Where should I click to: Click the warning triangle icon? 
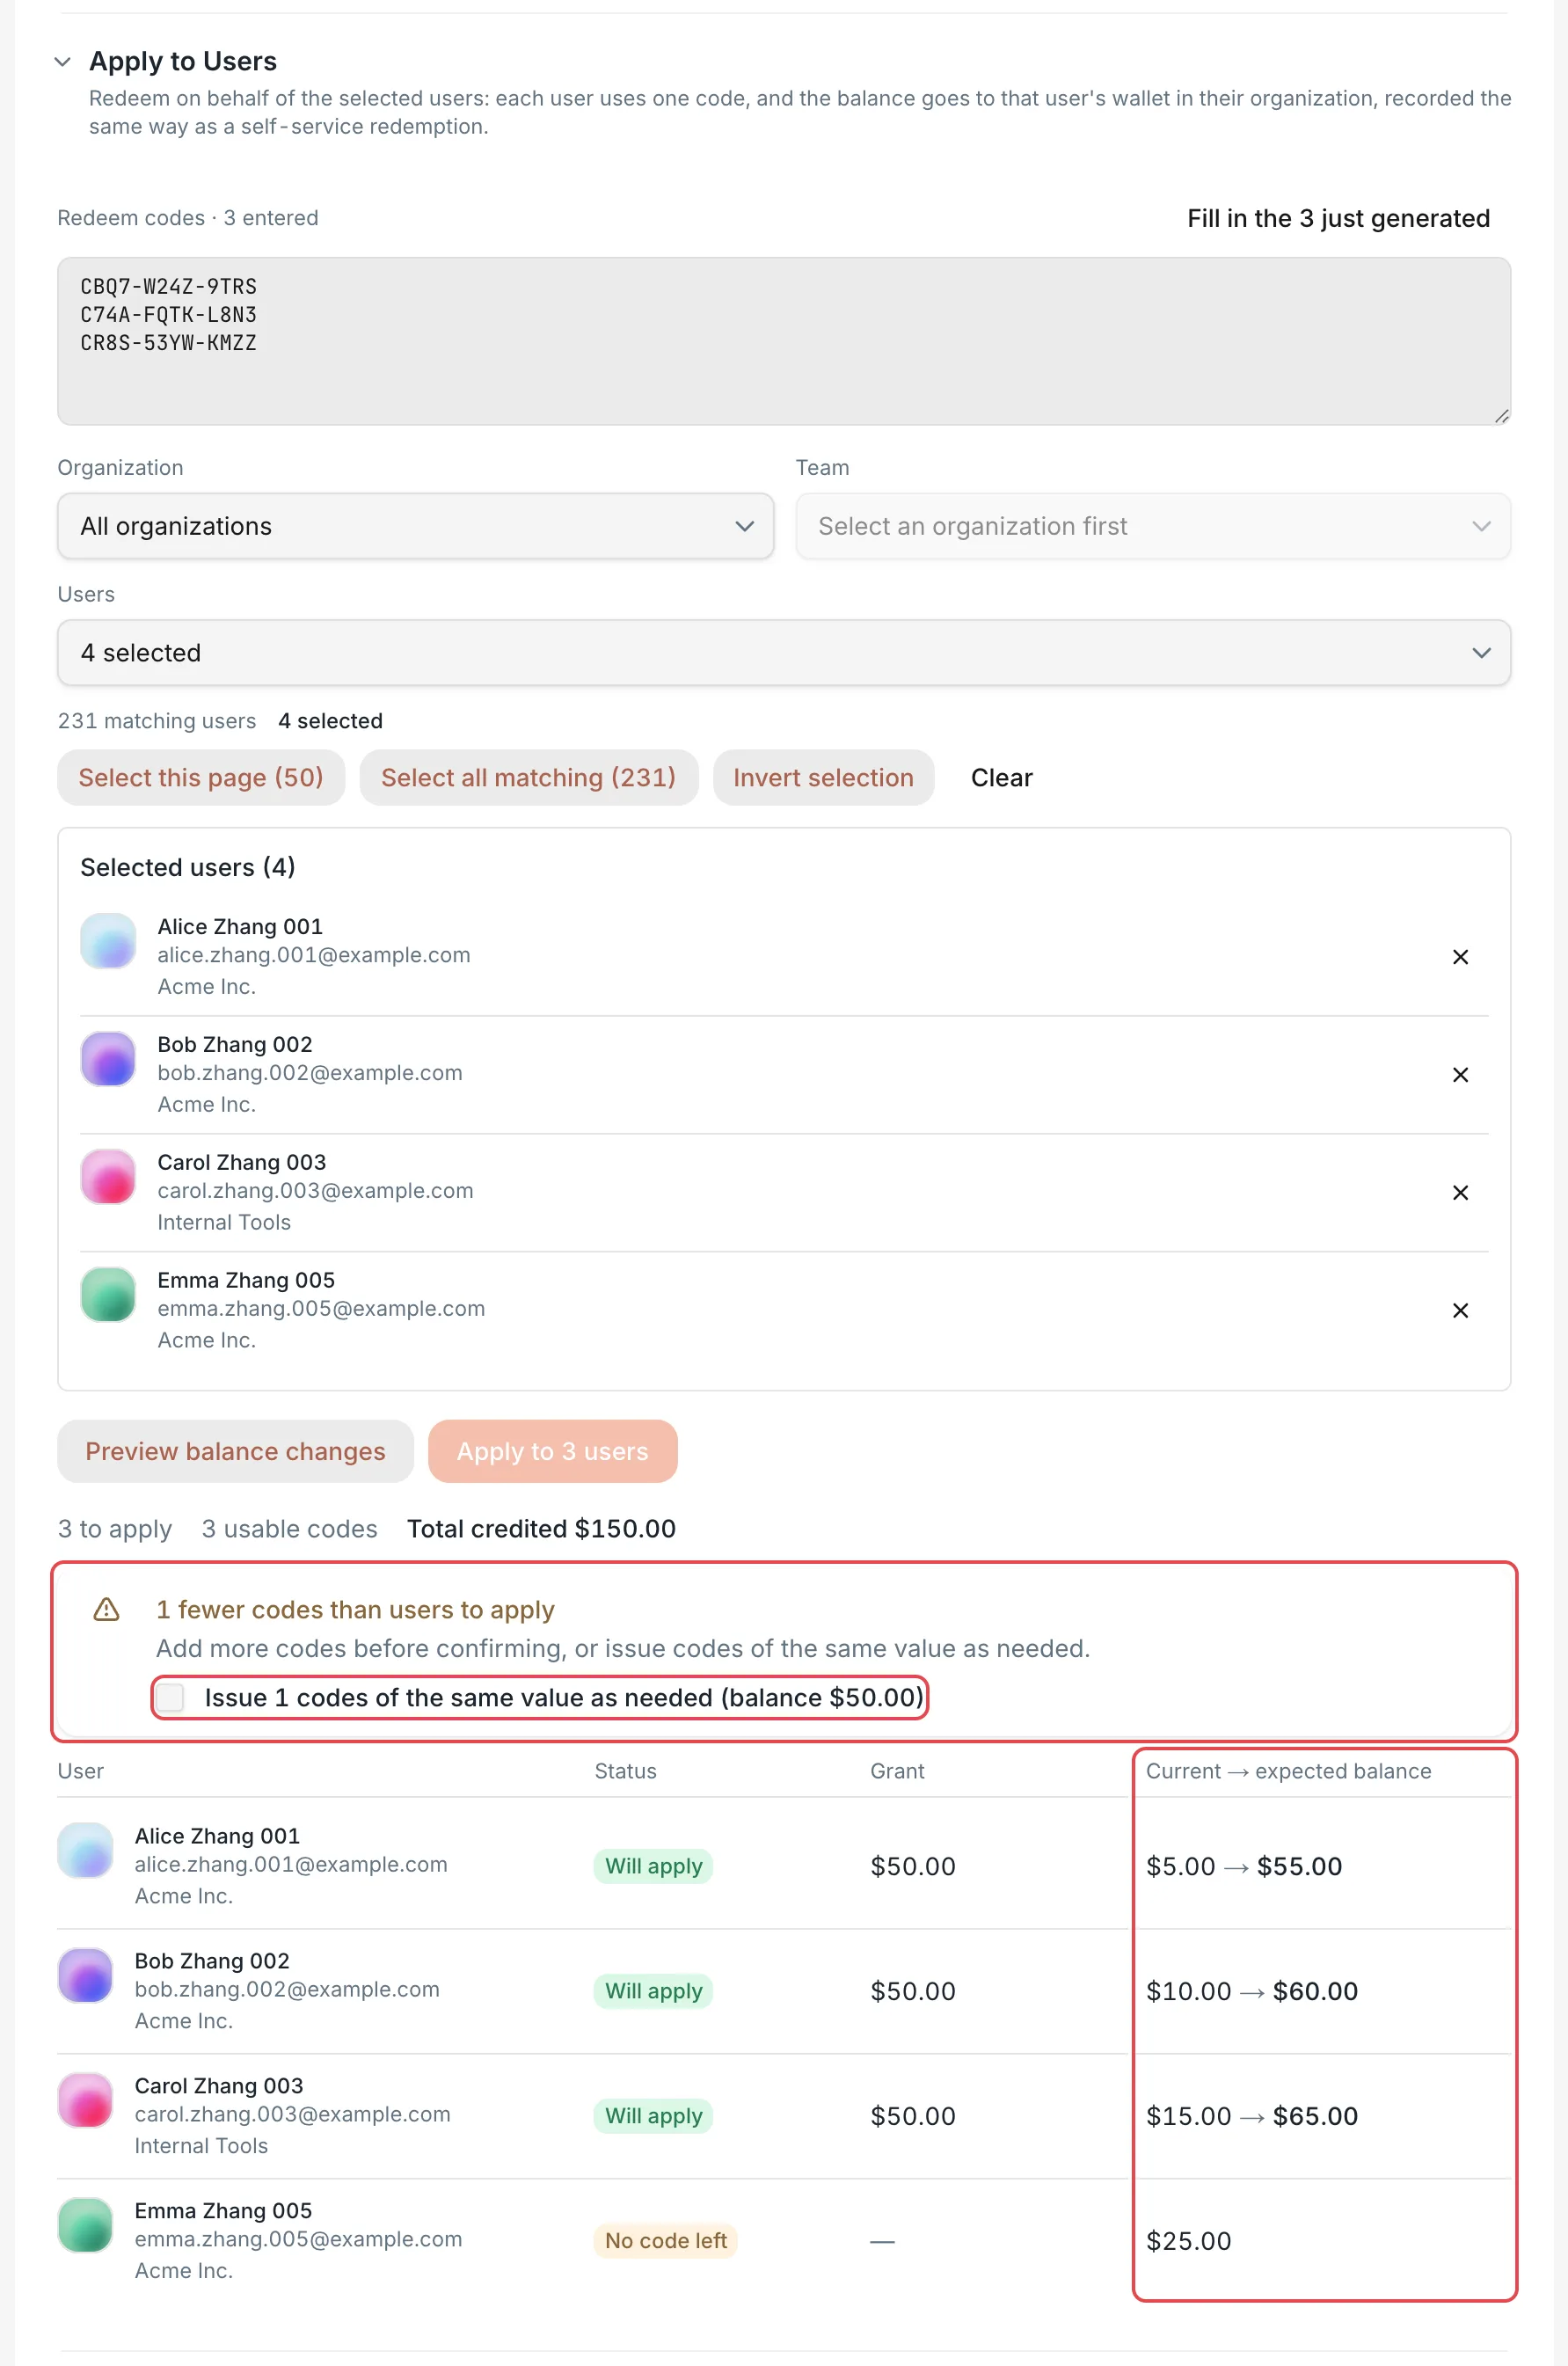(x=106, y=1610)
